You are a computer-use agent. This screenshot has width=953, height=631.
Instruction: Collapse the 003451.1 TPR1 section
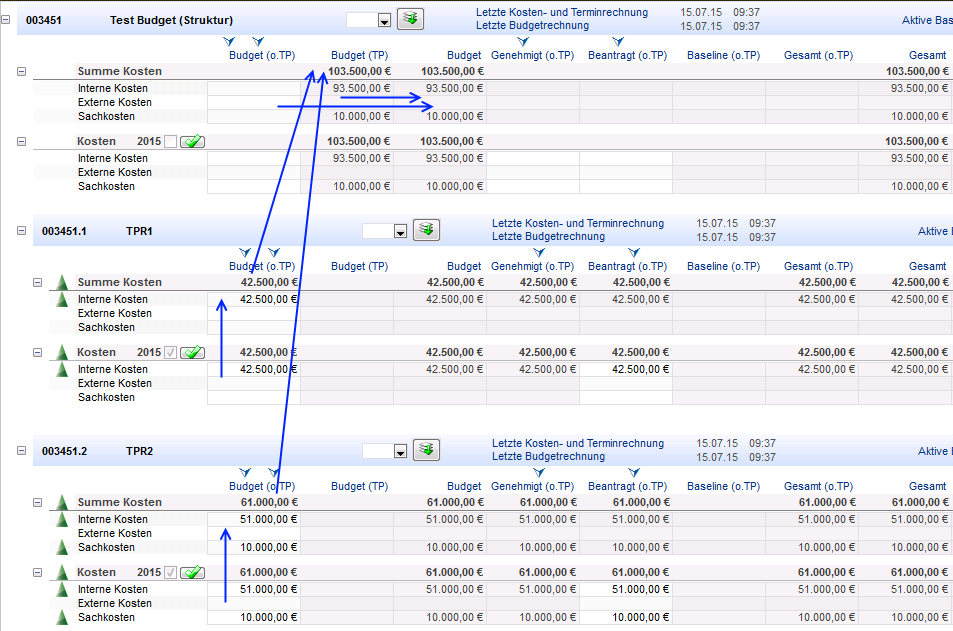pyautogui.click(x=22, y=230)
